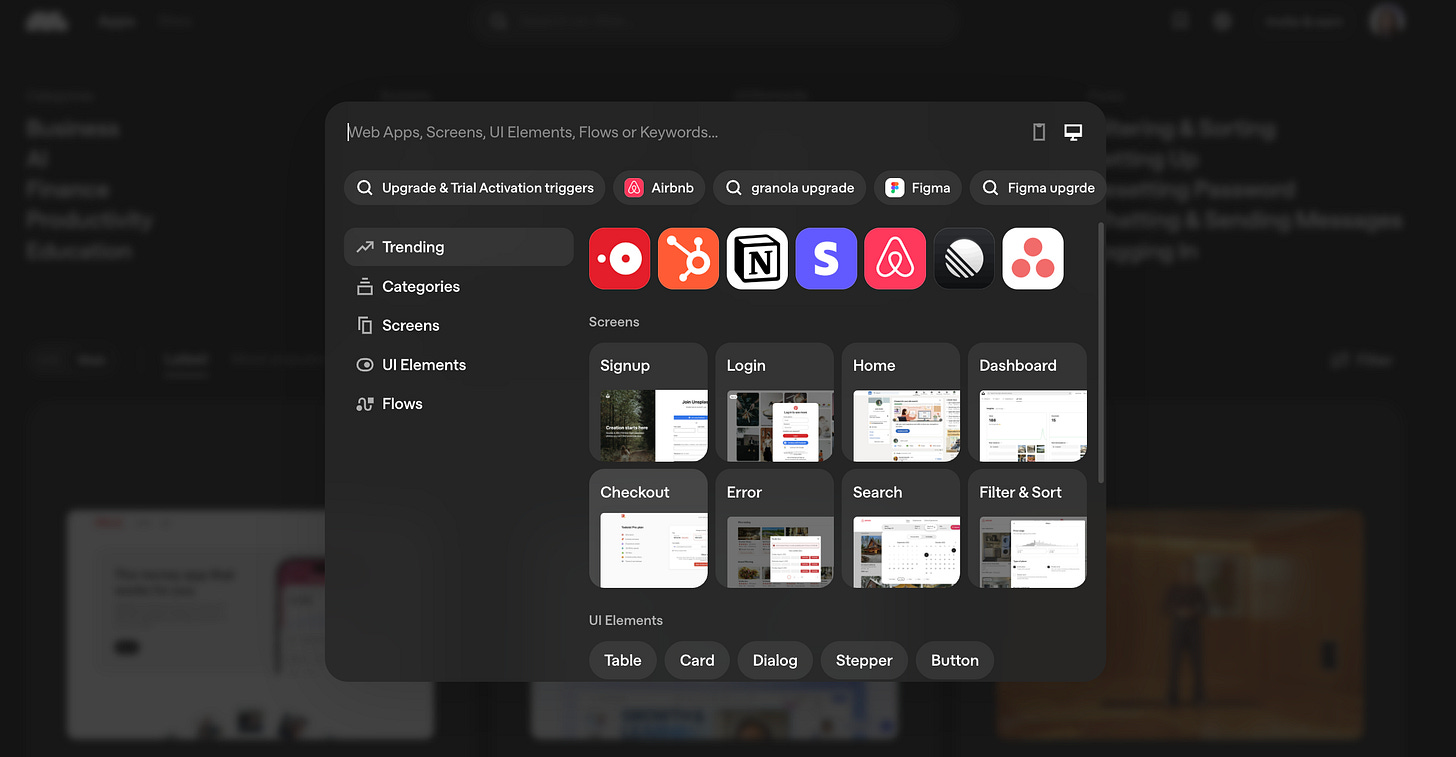The width and height of the screenshot is (1456, 757).
Task: Choose the granola upgrade suggestion chip
Action: coord(790,188)
